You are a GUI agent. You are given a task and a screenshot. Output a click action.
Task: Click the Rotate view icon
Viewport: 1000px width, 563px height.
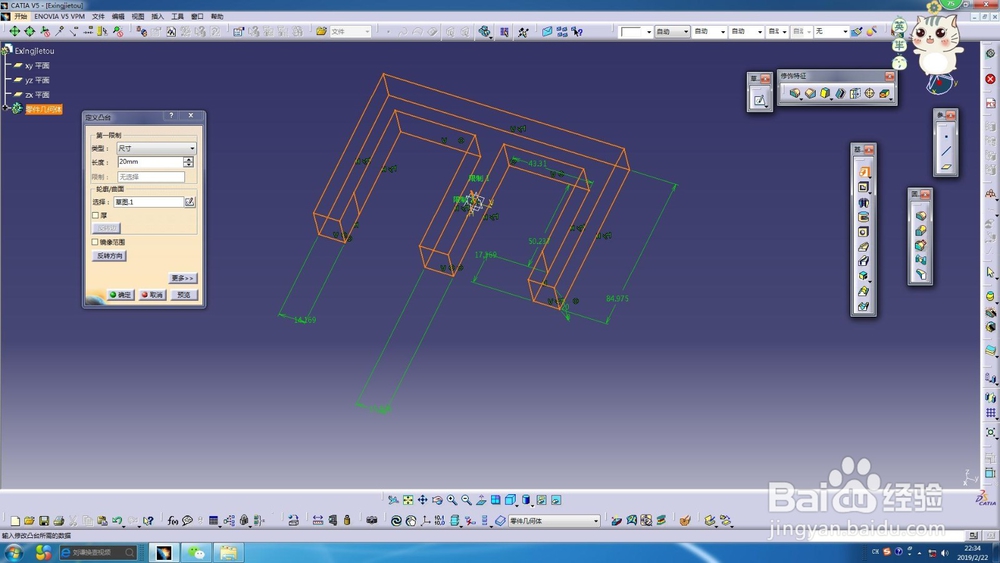pyautogui.click(x=437, y=500)
